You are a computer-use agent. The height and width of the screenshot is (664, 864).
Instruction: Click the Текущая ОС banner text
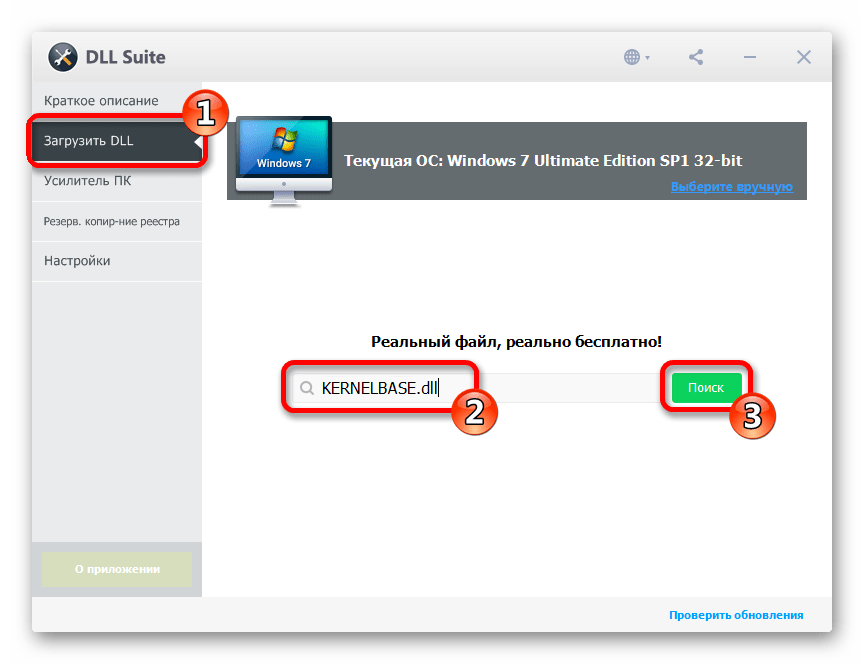[543, 160]
